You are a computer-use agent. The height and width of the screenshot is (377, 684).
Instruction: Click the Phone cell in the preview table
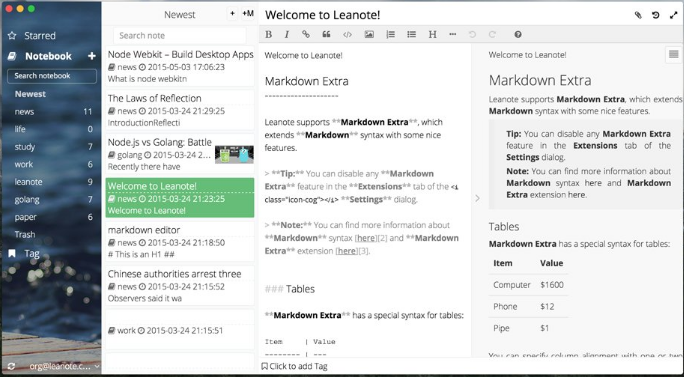click(505, 306)
